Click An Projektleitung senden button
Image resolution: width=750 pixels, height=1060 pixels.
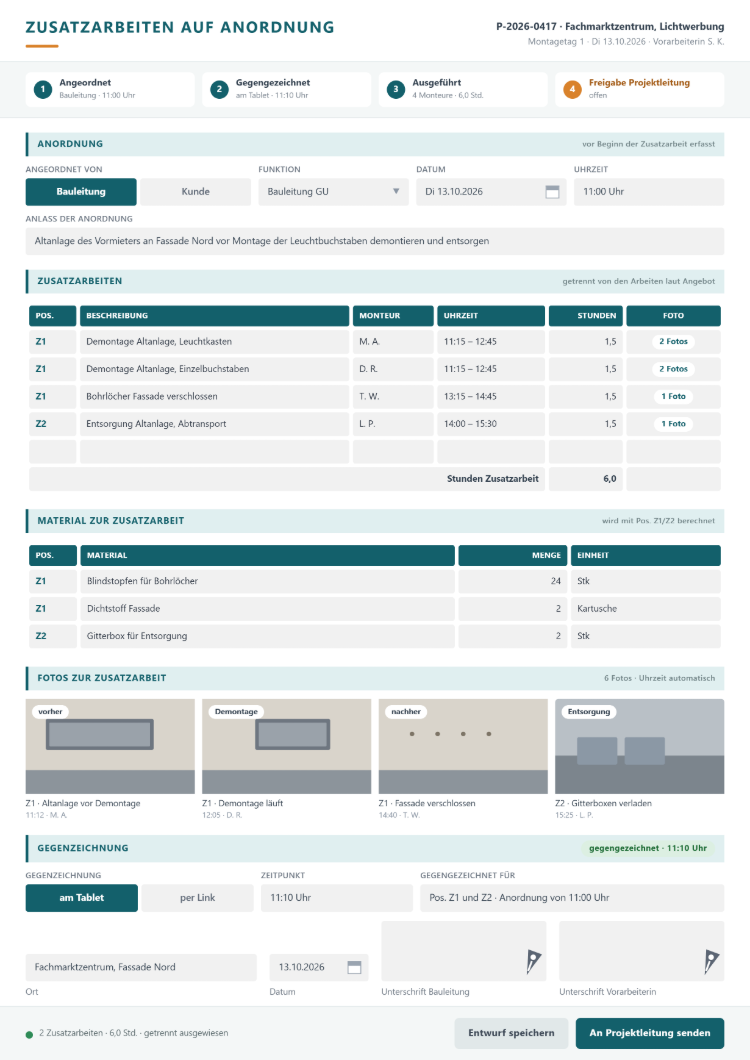coord(650,1033)
